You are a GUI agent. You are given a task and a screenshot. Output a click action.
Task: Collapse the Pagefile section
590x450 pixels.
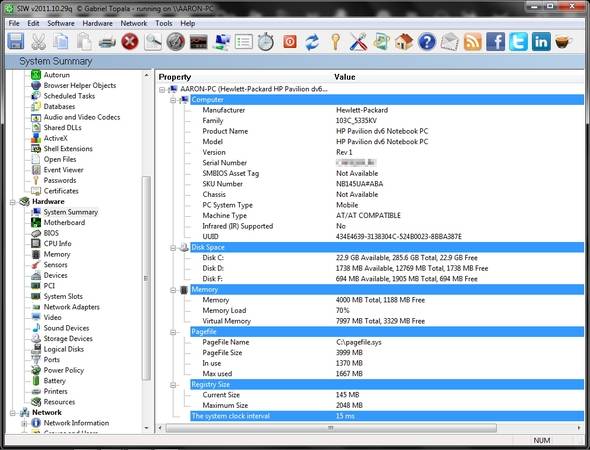(x=173, y=332)
